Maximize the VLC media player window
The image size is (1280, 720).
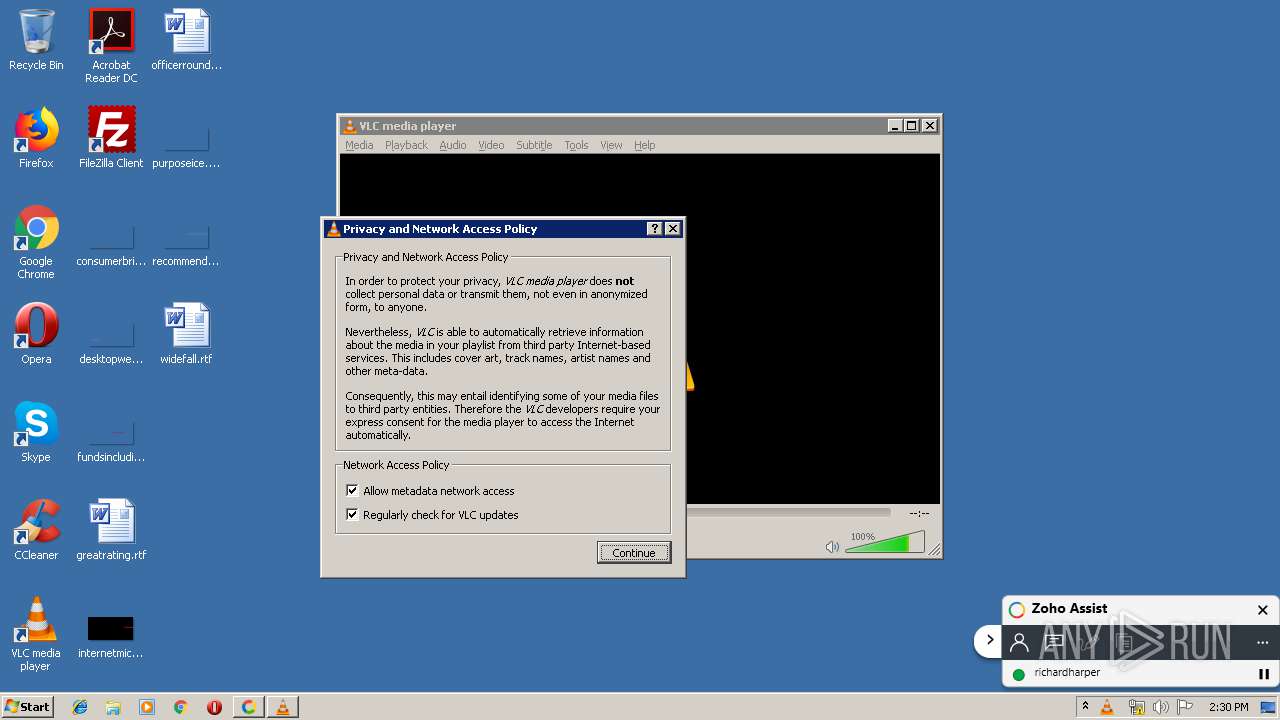click(911, 126)
